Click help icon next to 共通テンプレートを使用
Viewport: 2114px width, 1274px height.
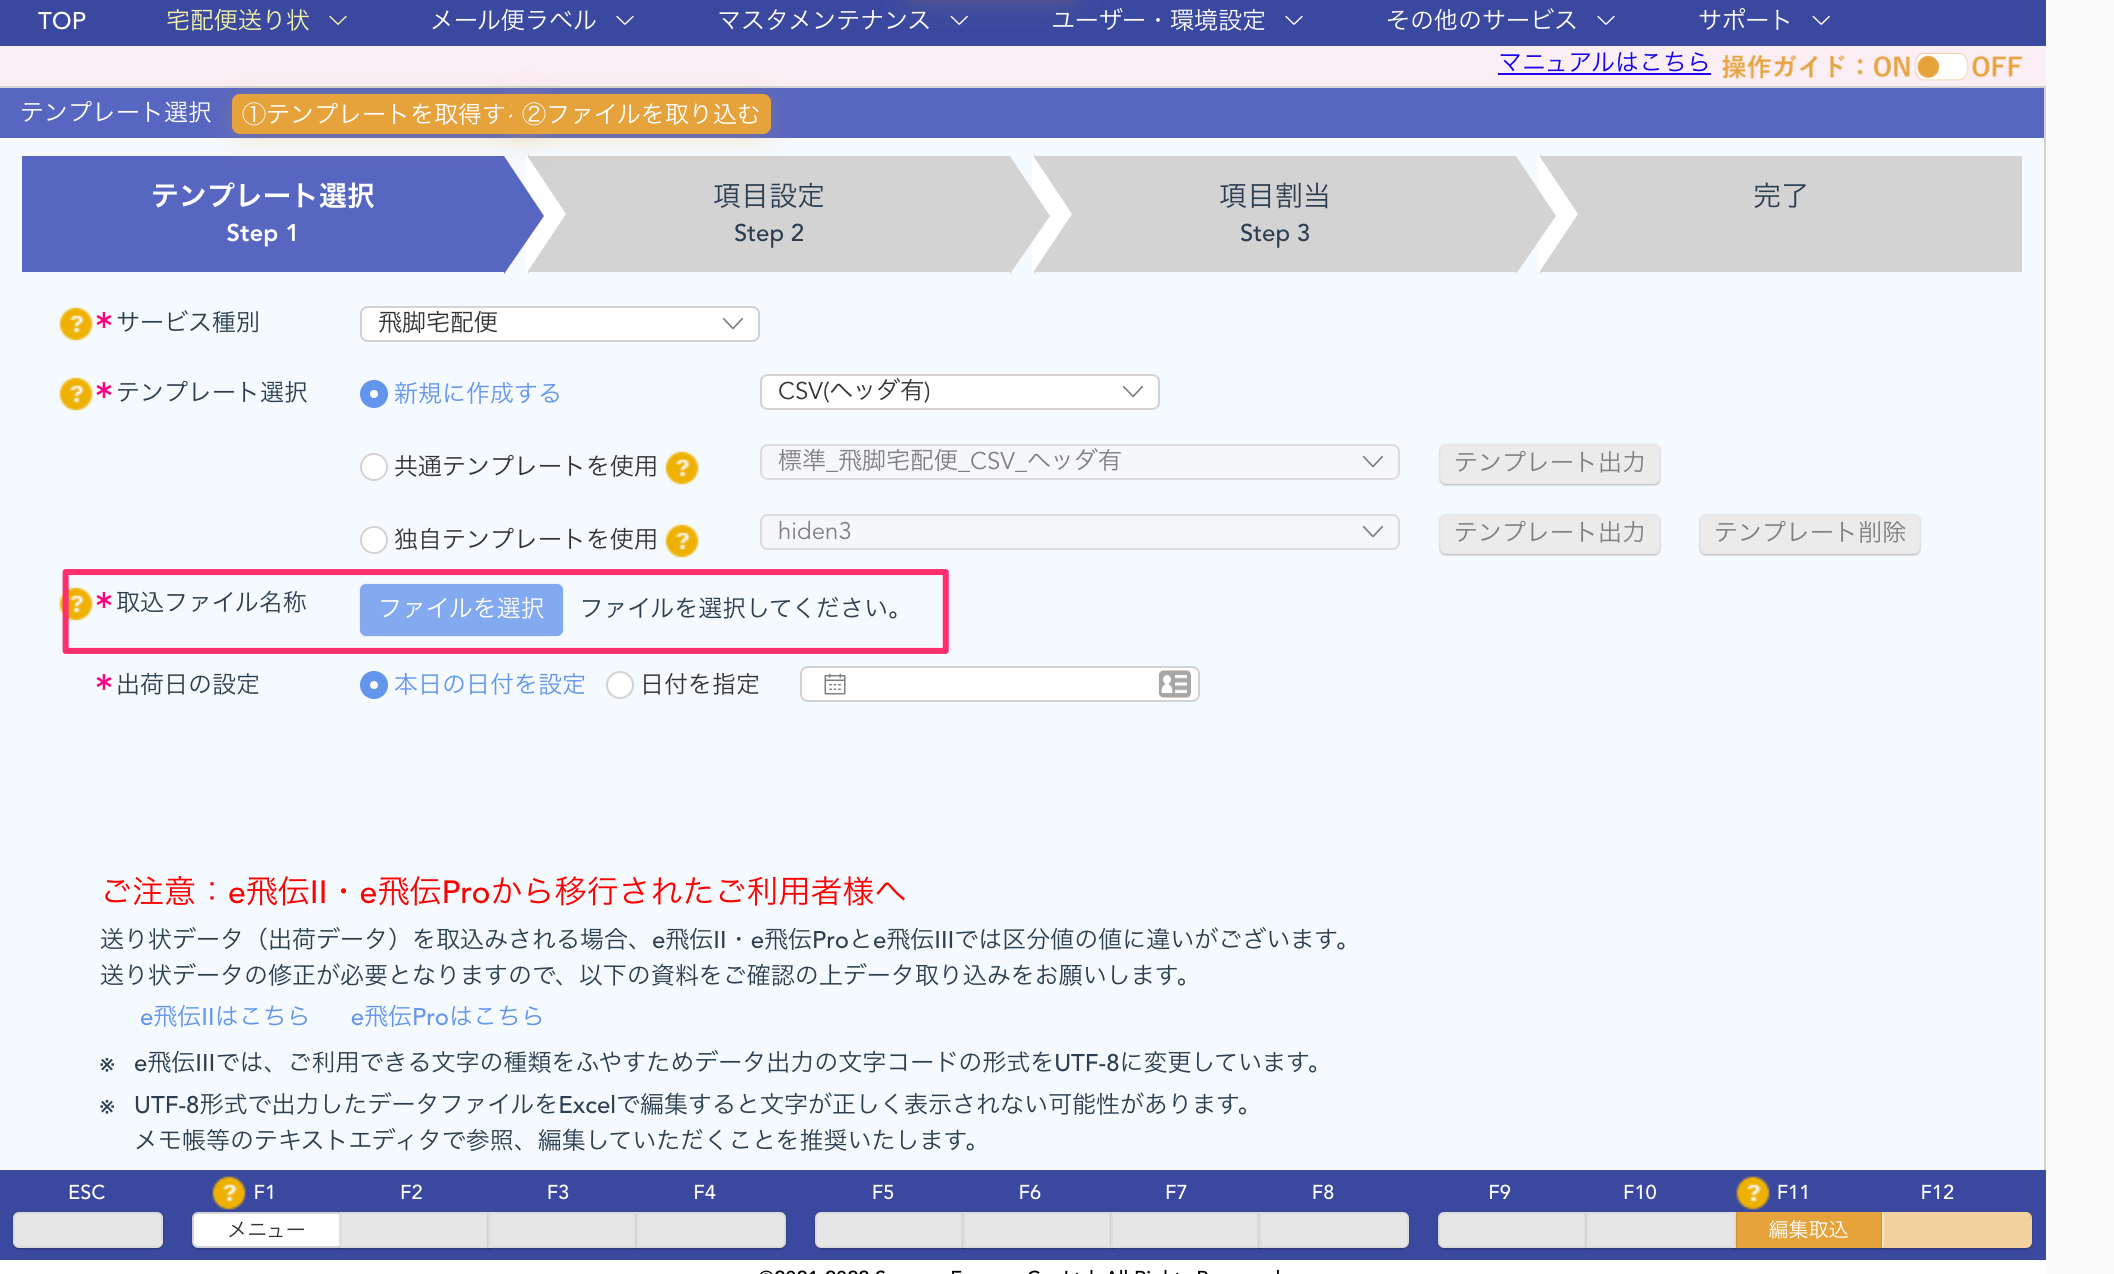(682, 467)
